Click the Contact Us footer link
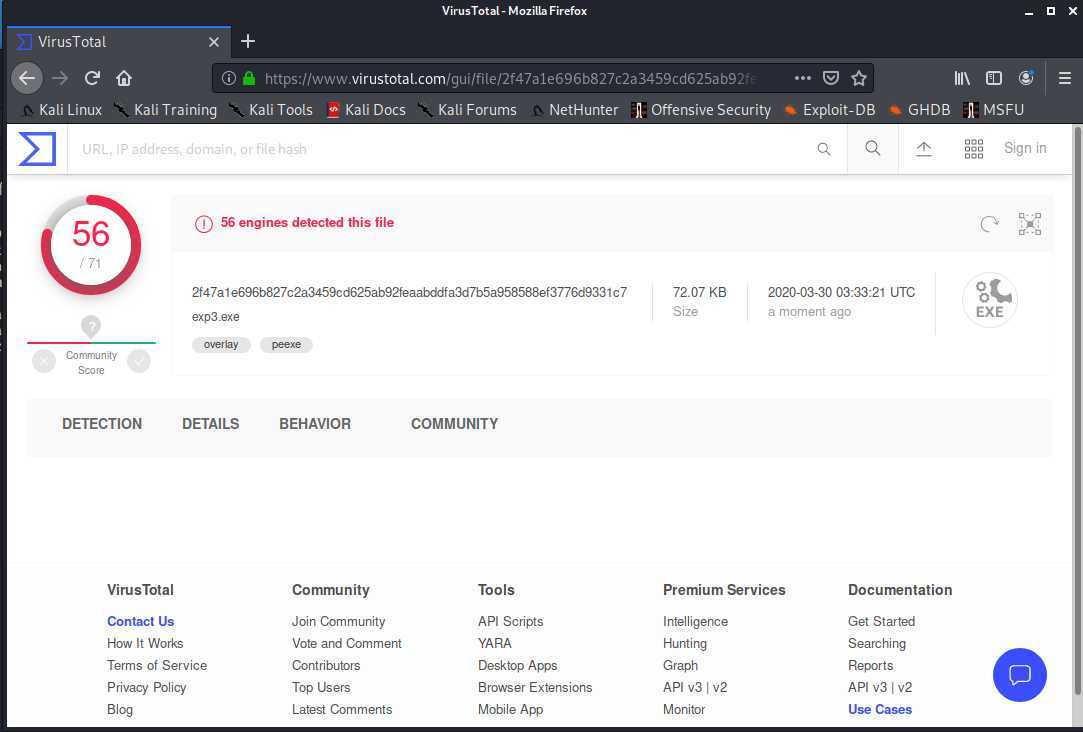Viewport: 1083px width, 732px height. point(140,622)
